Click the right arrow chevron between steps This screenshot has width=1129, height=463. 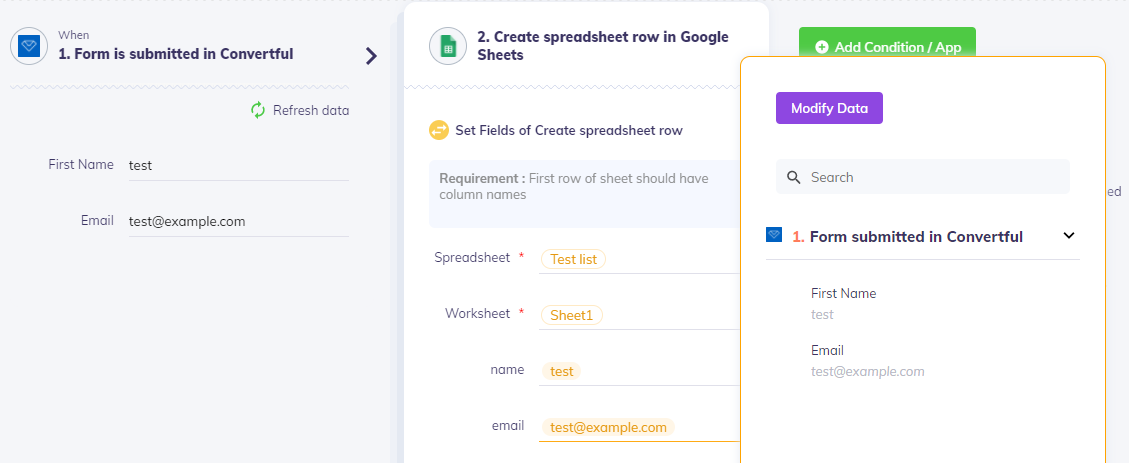(372, 55)
